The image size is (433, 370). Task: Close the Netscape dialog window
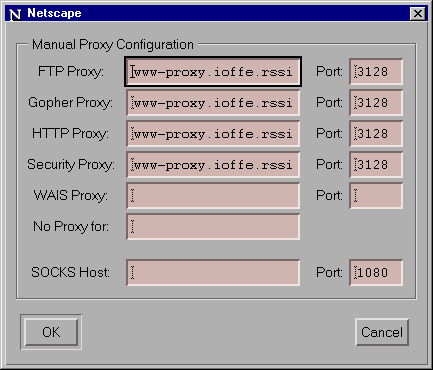418,13
